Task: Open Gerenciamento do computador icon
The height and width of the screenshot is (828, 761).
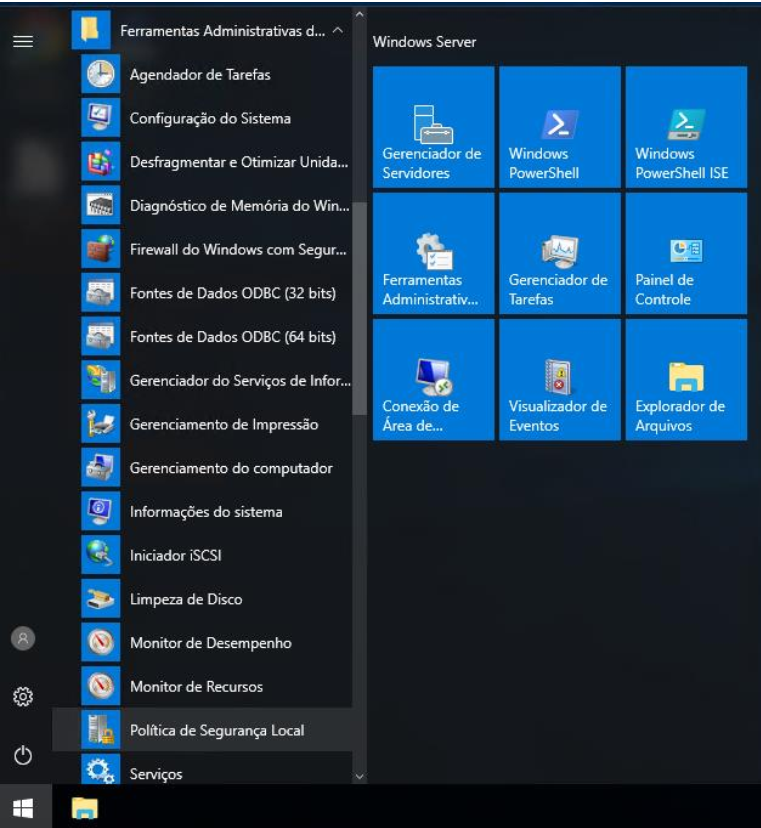Action: (x=100, y=468)
